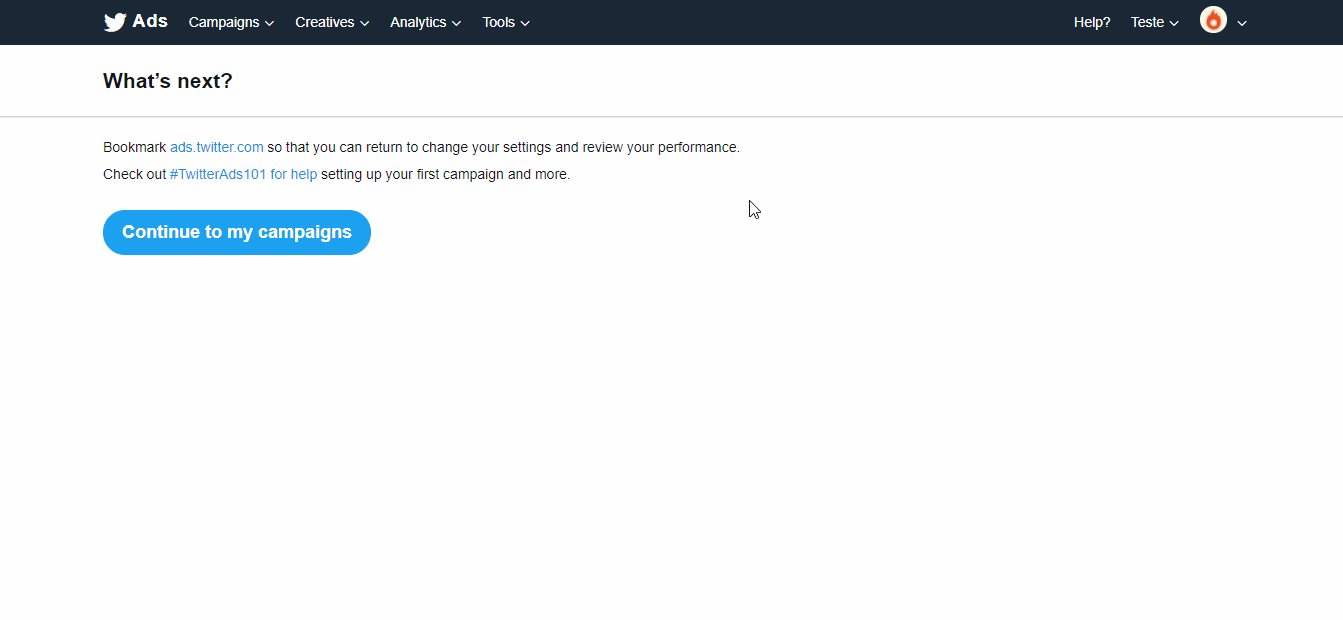Click the text "review your performance"
This screenshot has height=620, width=1343.
tap(660, 147)
